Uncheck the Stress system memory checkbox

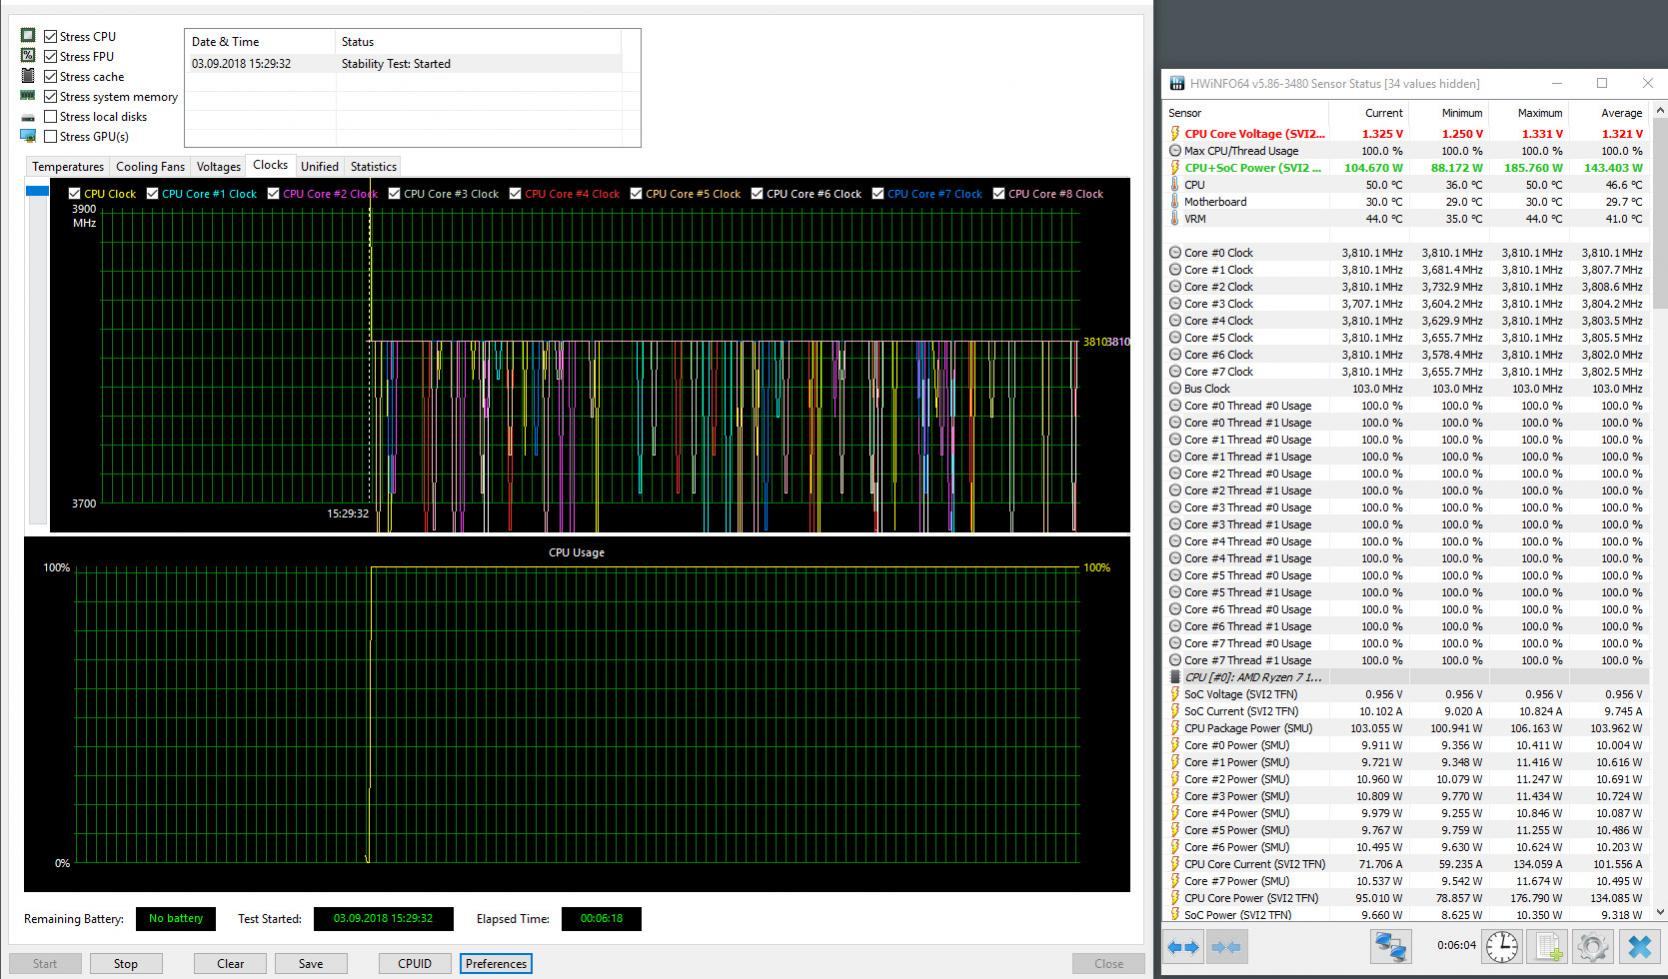(x=50, y=96)
